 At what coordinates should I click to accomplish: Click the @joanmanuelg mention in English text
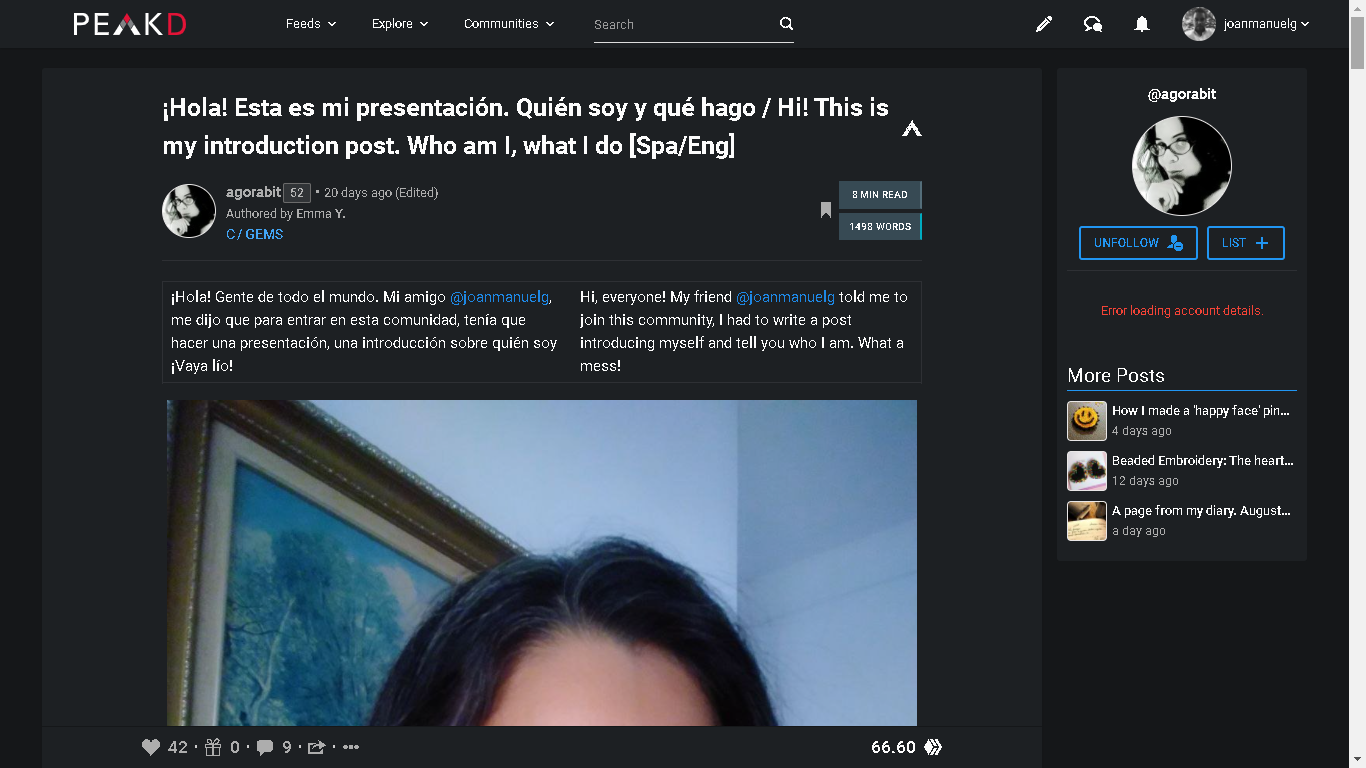point(785,297)
